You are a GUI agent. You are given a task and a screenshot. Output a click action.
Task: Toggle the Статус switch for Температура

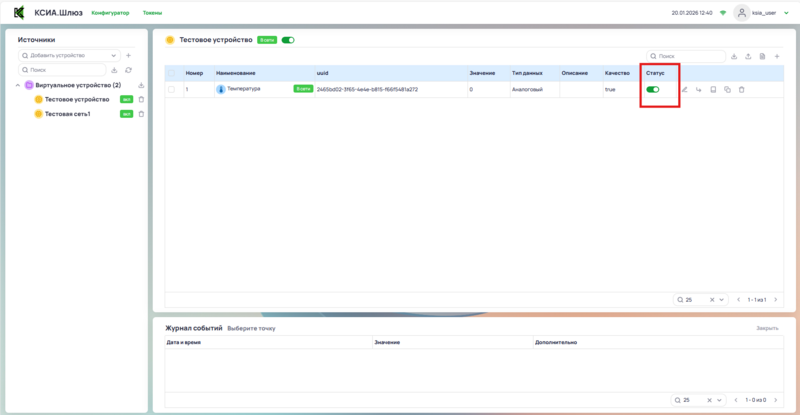653,90
